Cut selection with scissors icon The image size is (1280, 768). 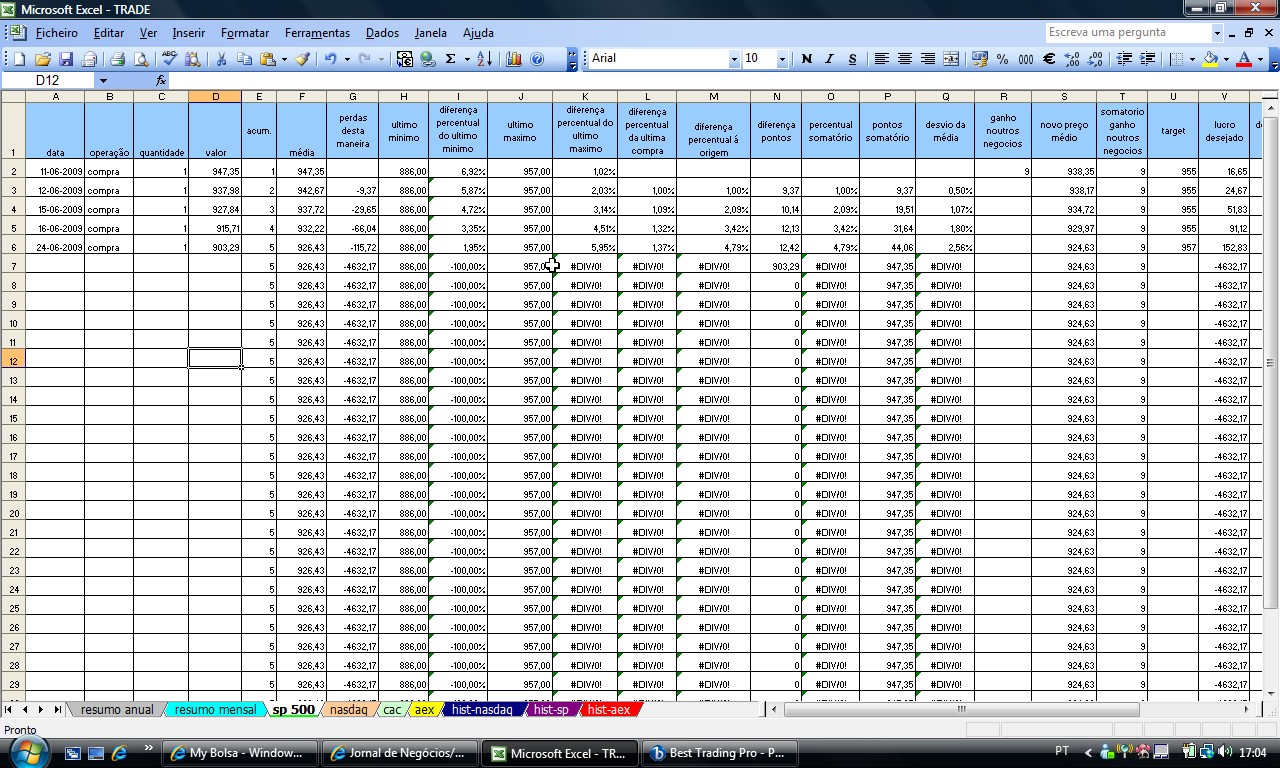coord(221,59)
